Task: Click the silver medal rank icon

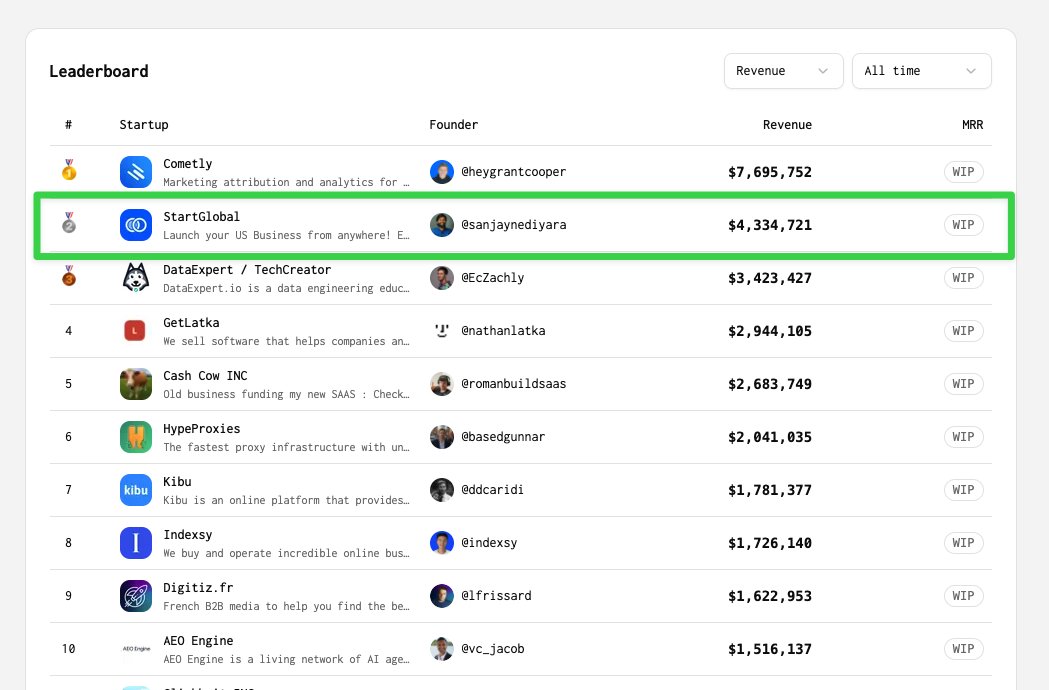Action: point(69,223)
